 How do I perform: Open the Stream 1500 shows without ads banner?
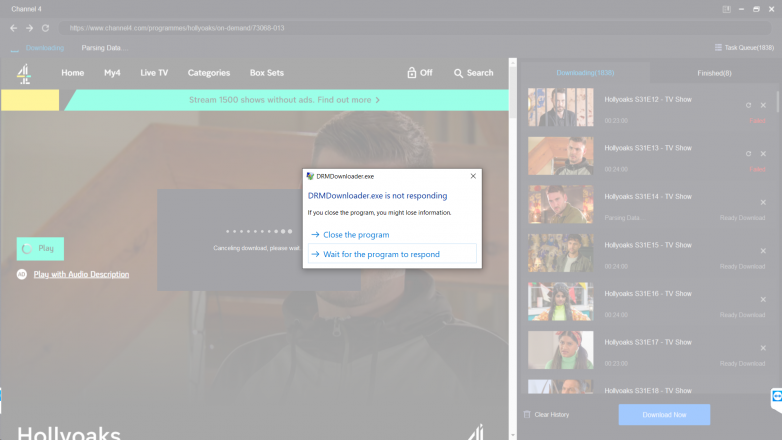[x=284, y=100]
